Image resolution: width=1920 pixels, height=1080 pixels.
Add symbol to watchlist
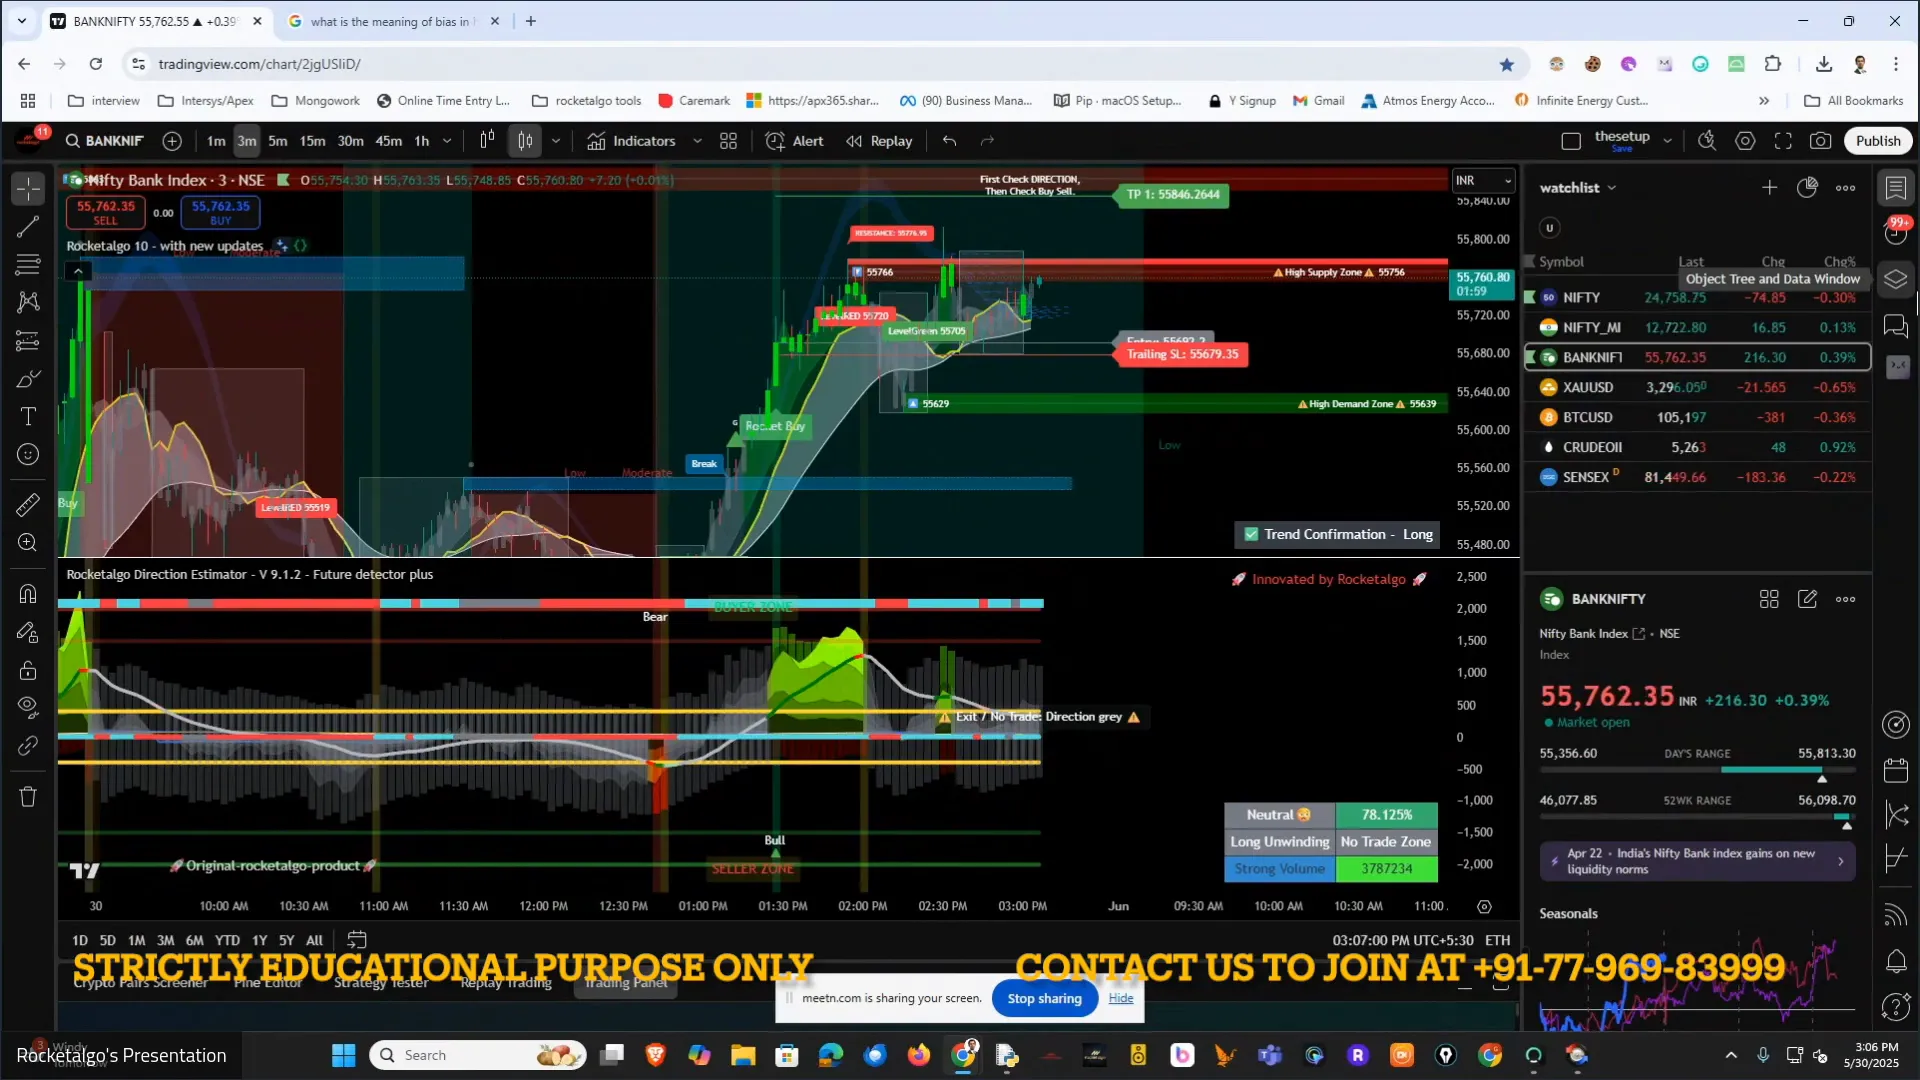(x=1769, y=188)
